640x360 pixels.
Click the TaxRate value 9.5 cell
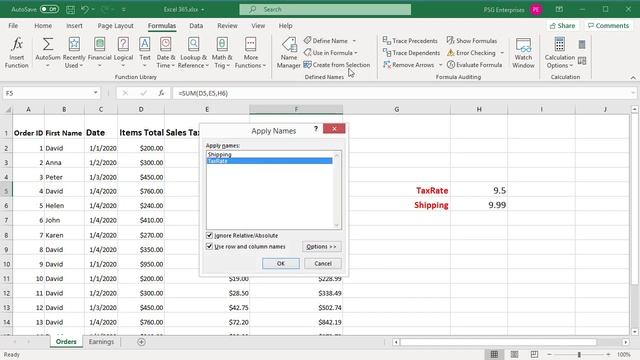pyautogui.click(x=479, y=190)
